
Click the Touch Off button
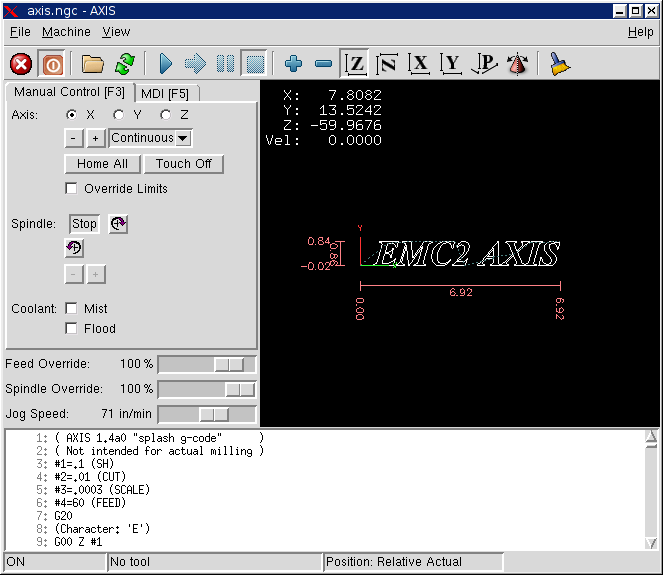tap(184, 164)
